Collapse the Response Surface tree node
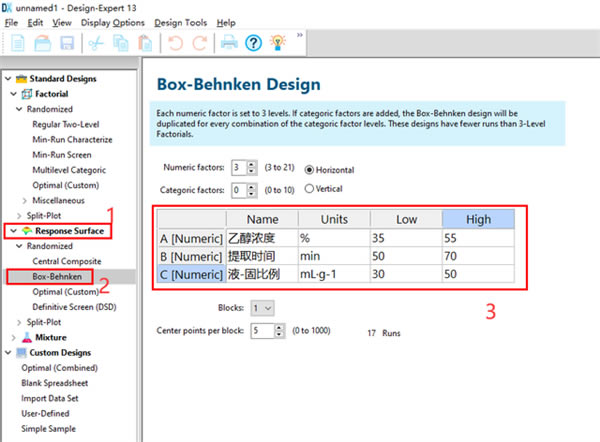The width and height of the screenshot is (600, 442). tap(14, 231)
